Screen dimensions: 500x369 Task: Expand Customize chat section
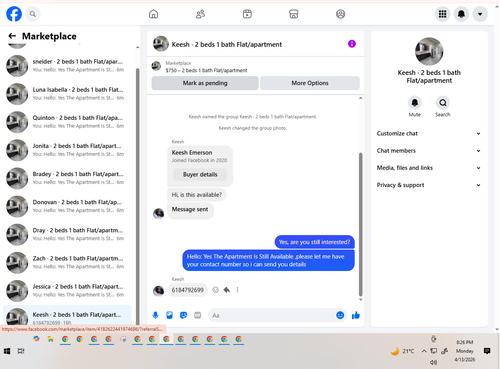(x=429, y=133)
